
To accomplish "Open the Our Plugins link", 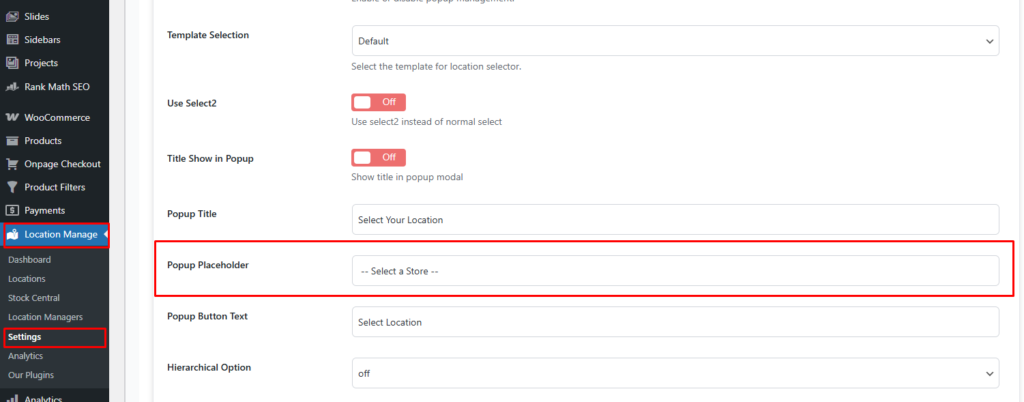I will 31,375.
